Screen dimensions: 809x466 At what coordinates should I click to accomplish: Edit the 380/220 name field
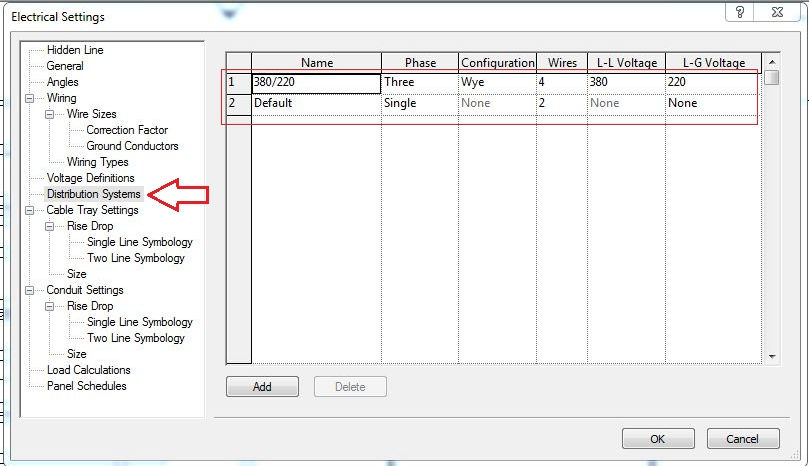(317, 83)
